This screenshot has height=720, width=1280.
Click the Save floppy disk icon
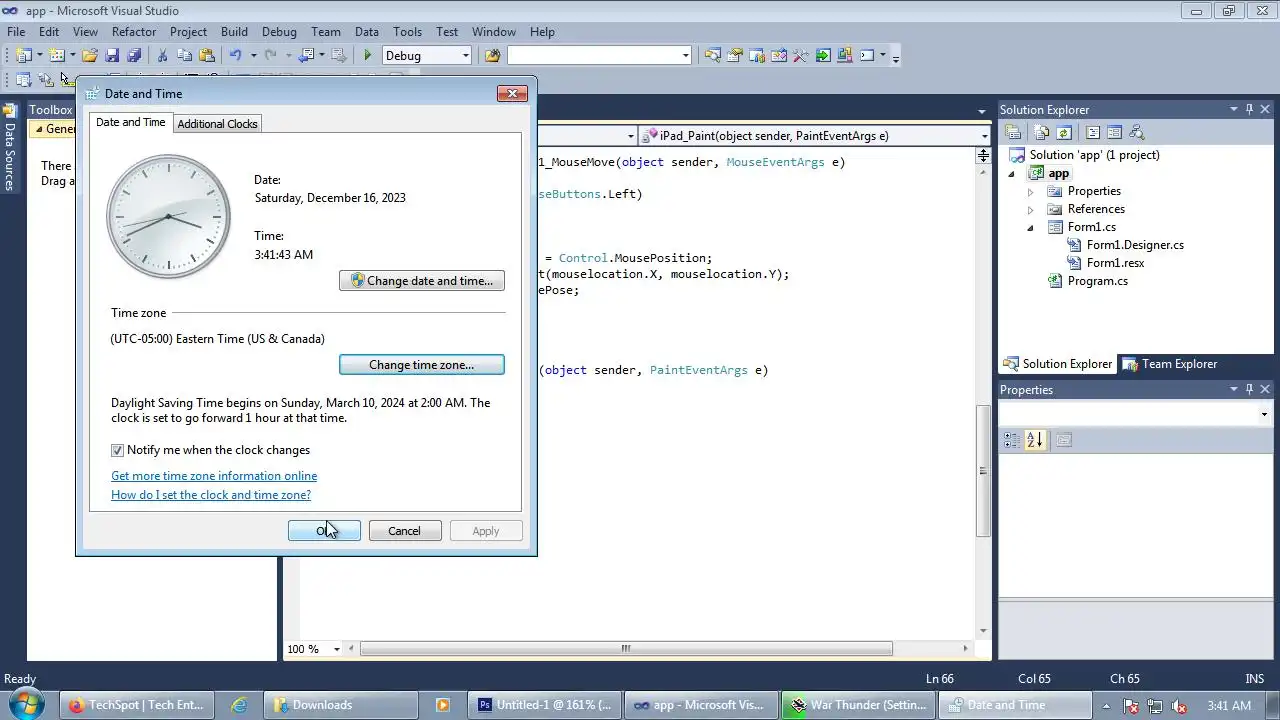click(112, 56)
